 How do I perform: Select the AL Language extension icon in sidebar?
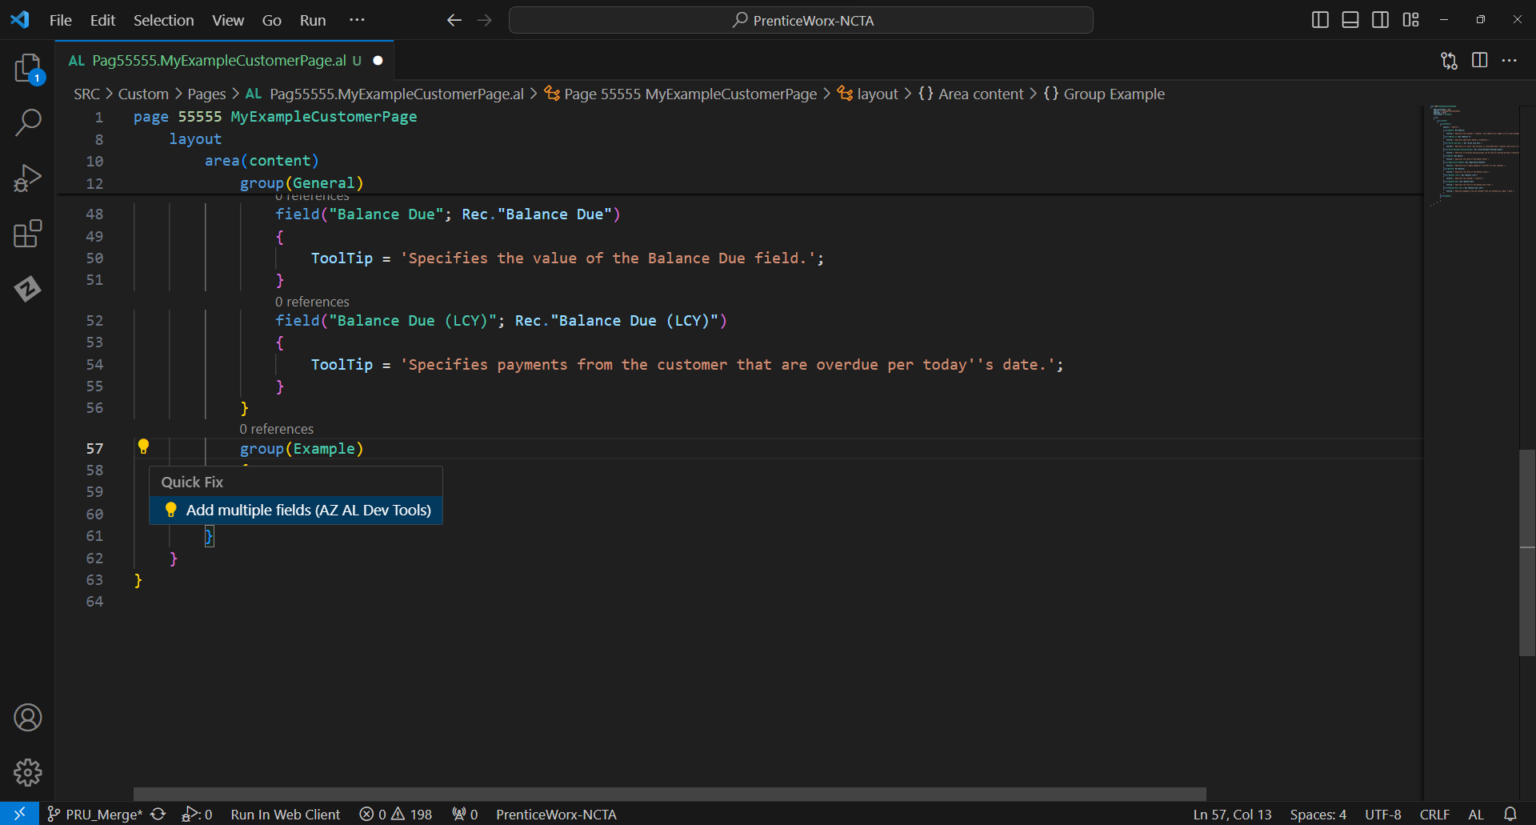27,289
